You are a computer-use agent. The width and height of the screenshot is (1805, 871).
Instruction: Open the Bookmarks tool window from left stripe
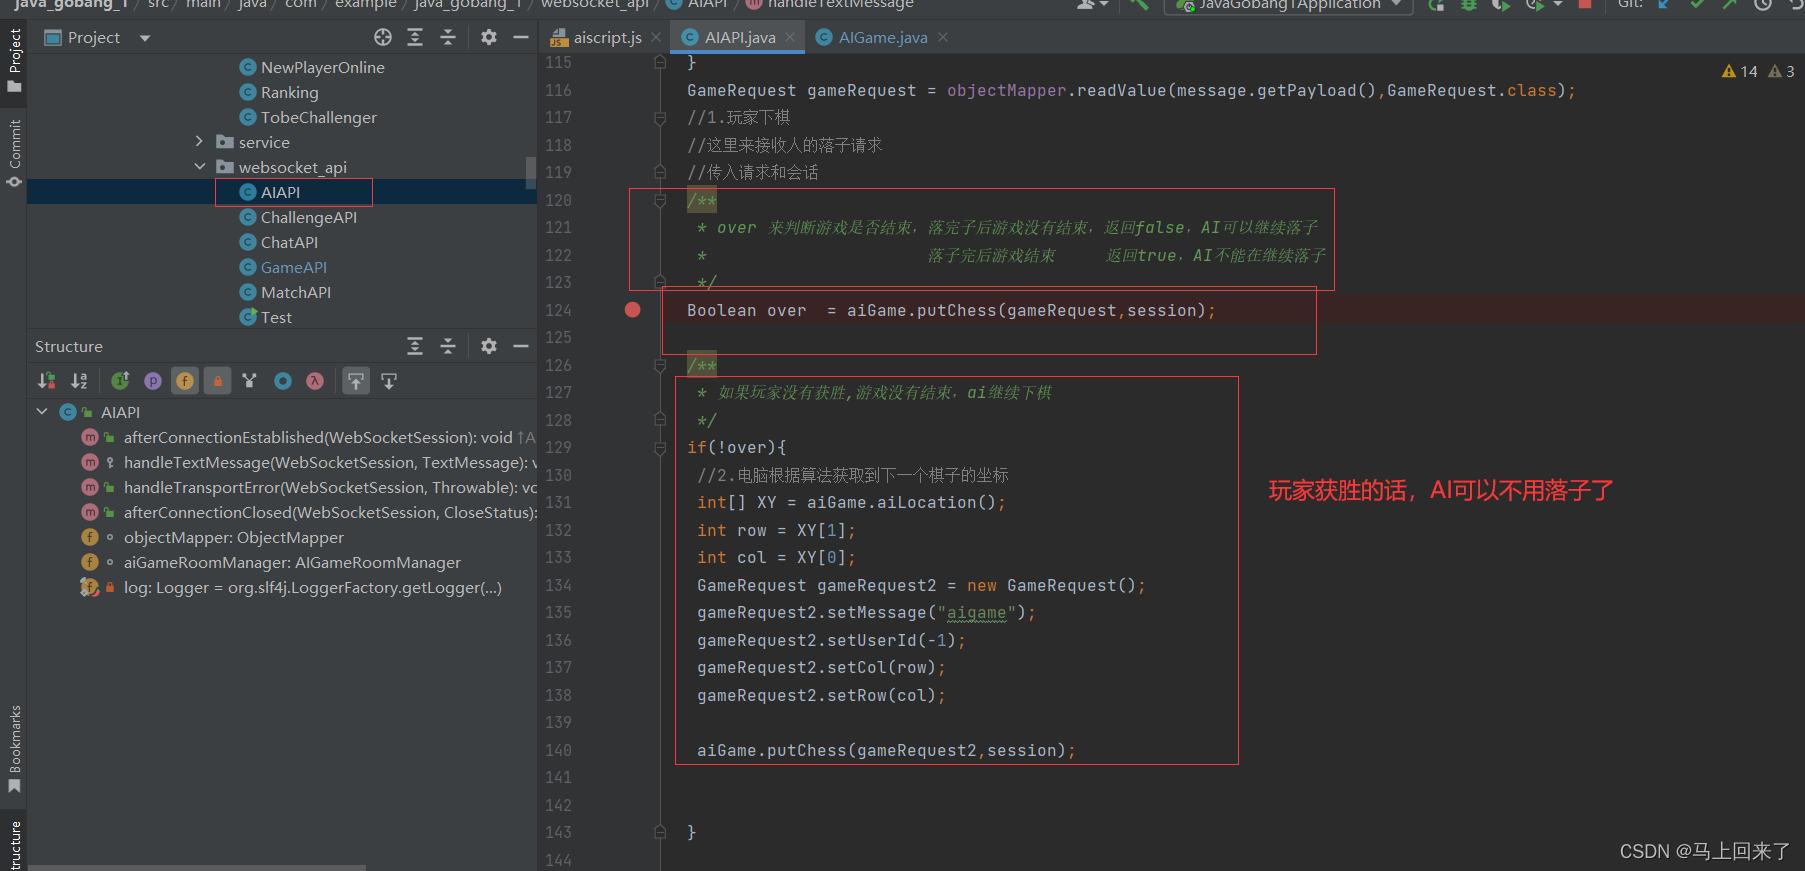[x=14, y=749]
